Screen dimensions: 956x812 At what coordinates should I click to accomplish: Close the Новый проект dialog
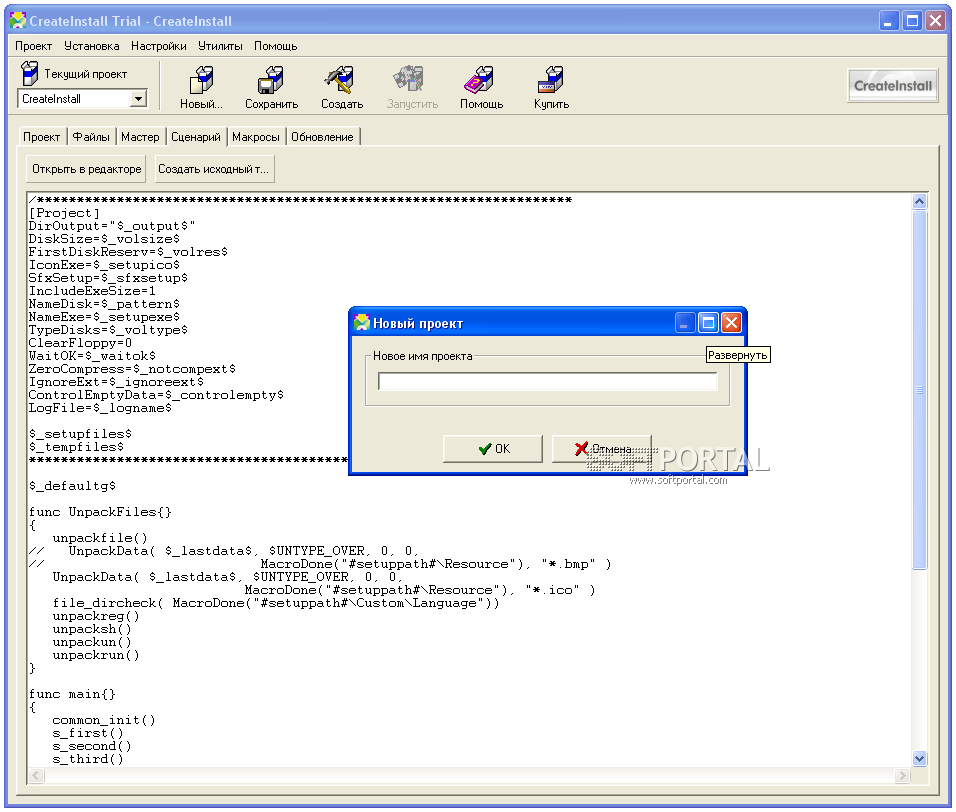tap(731, 322)
